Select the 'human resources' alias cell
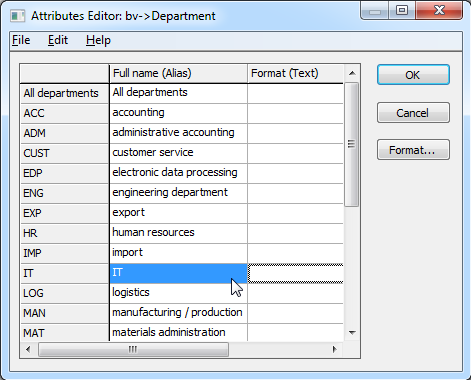471x380 pixels. (178, 233)
